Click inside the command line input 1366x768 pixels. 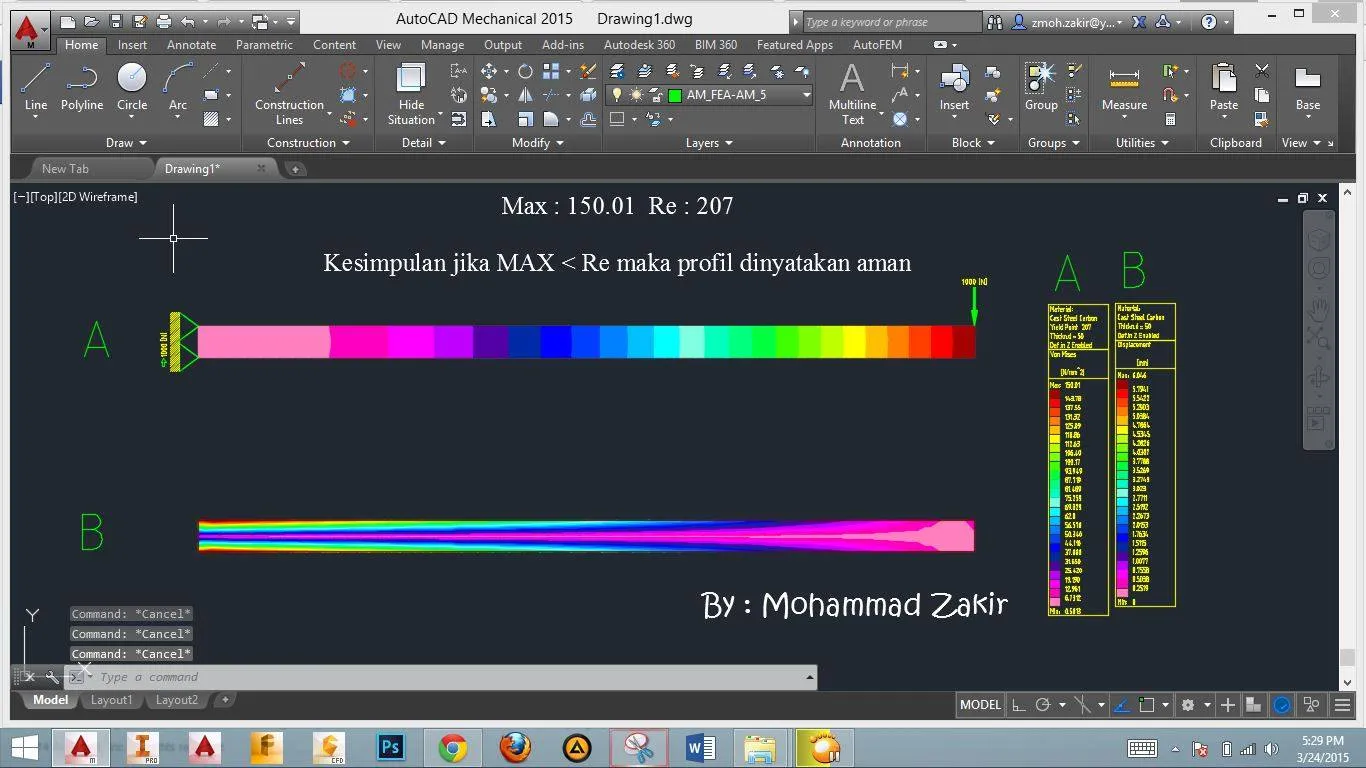click(x=300, y=677)
